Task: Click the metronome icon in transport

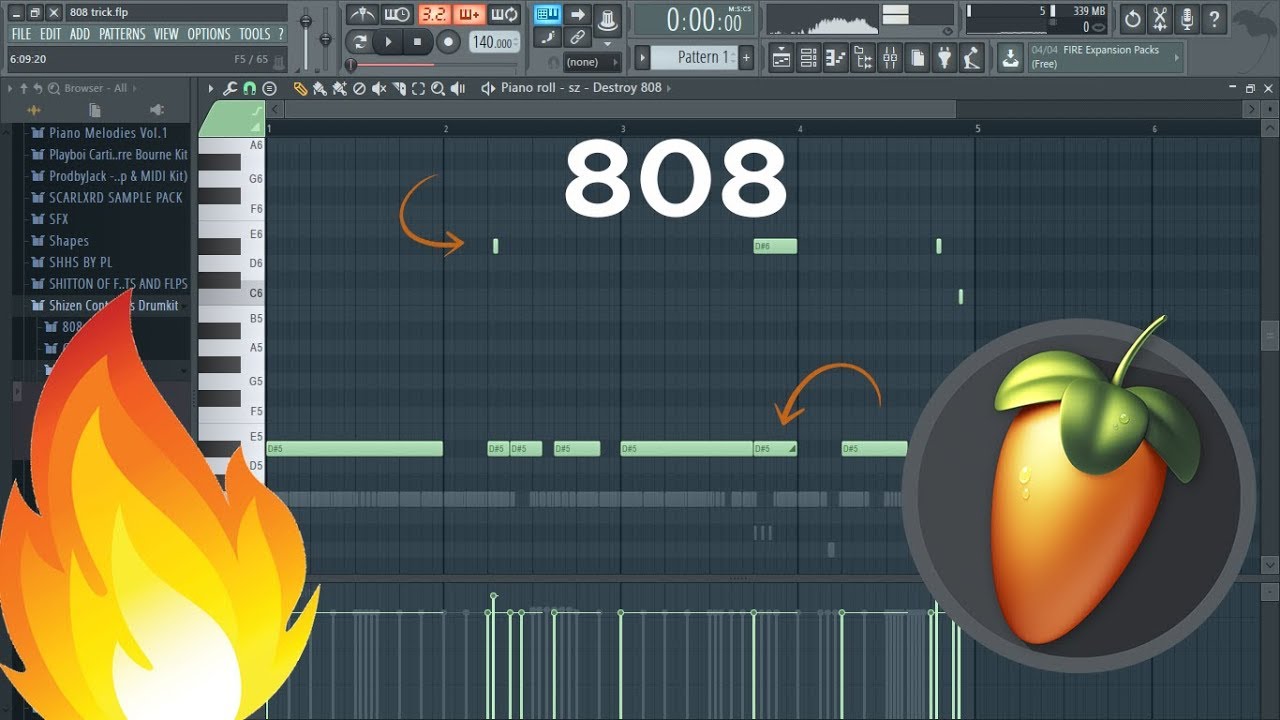Action: coord(362,14)
